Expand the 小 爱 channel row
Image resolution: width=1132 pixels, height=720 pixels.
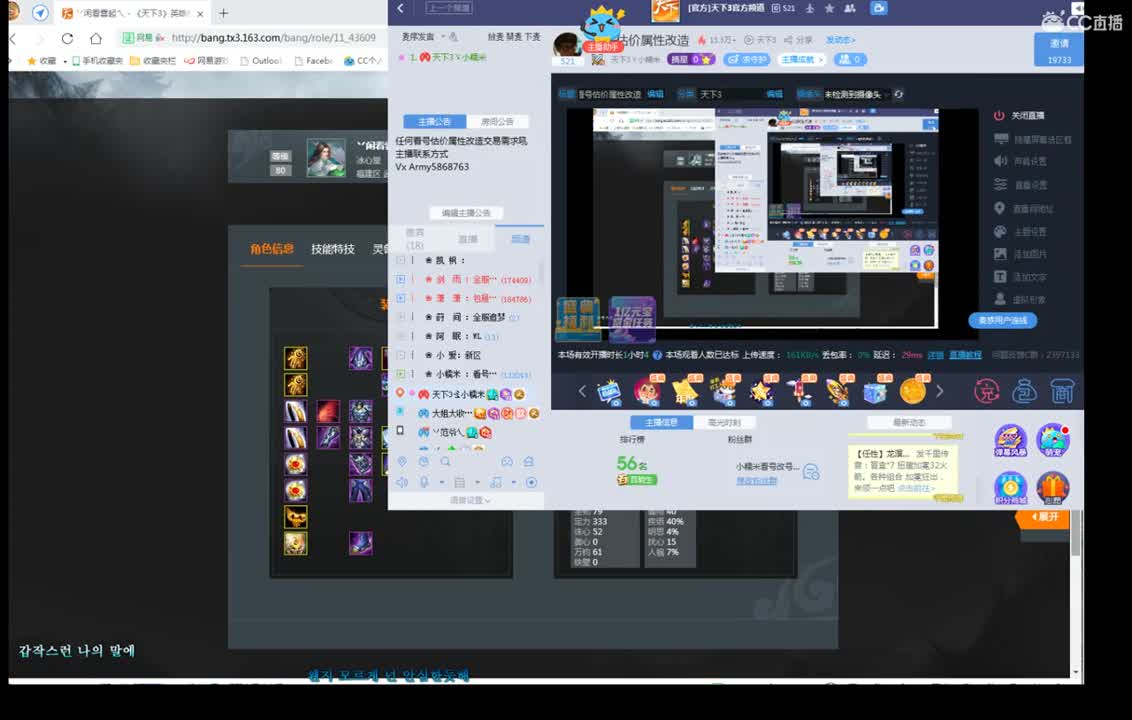(401, 355)
